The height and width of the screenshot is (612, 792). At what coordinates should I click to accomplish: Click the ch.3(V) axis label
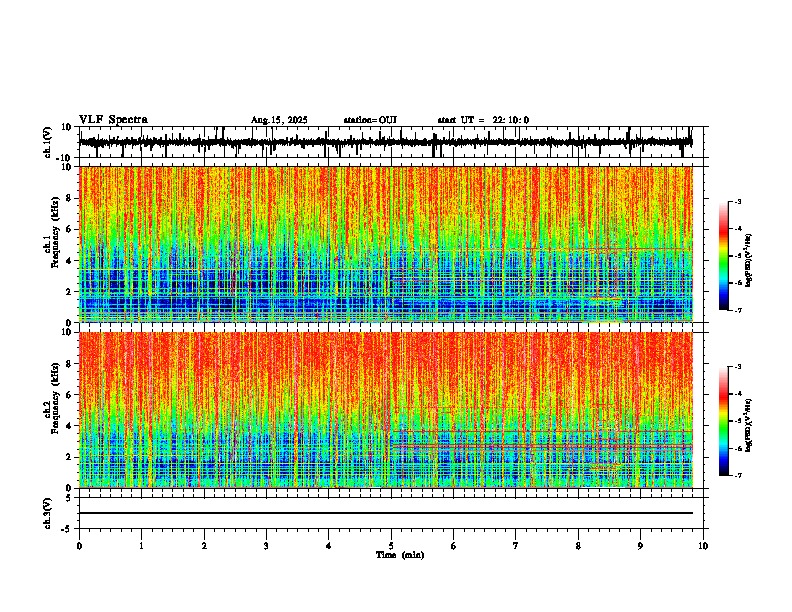coord(48,513)
